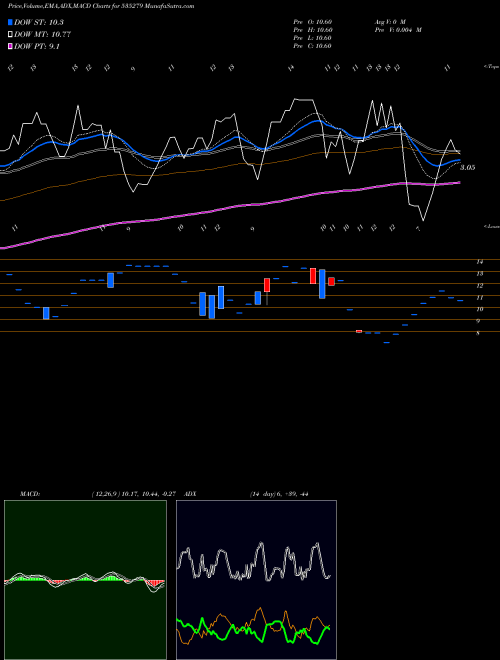
Task: Click the 'Pre H: 10.60' value
Action: click(313, 30)
